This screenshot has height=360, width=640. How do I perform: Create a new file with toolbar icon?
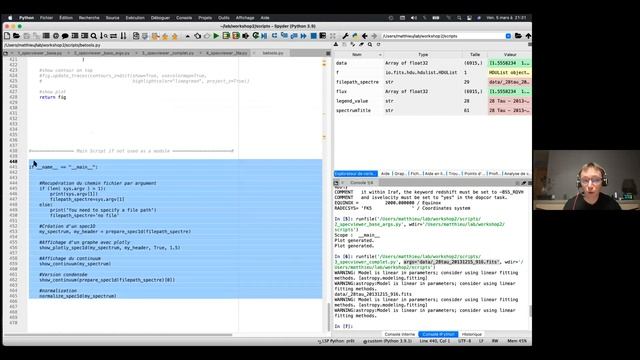(7, 36)
